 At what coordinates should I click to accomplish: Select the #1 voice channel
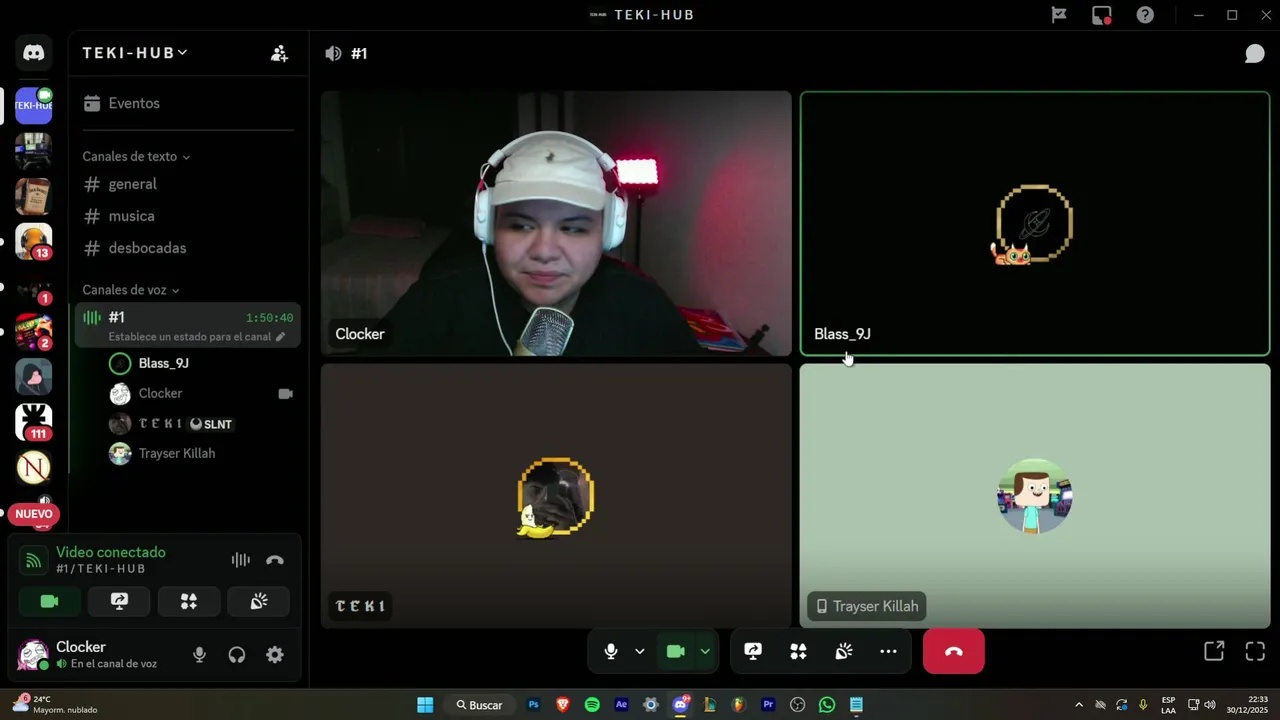(x=187, y=326)
